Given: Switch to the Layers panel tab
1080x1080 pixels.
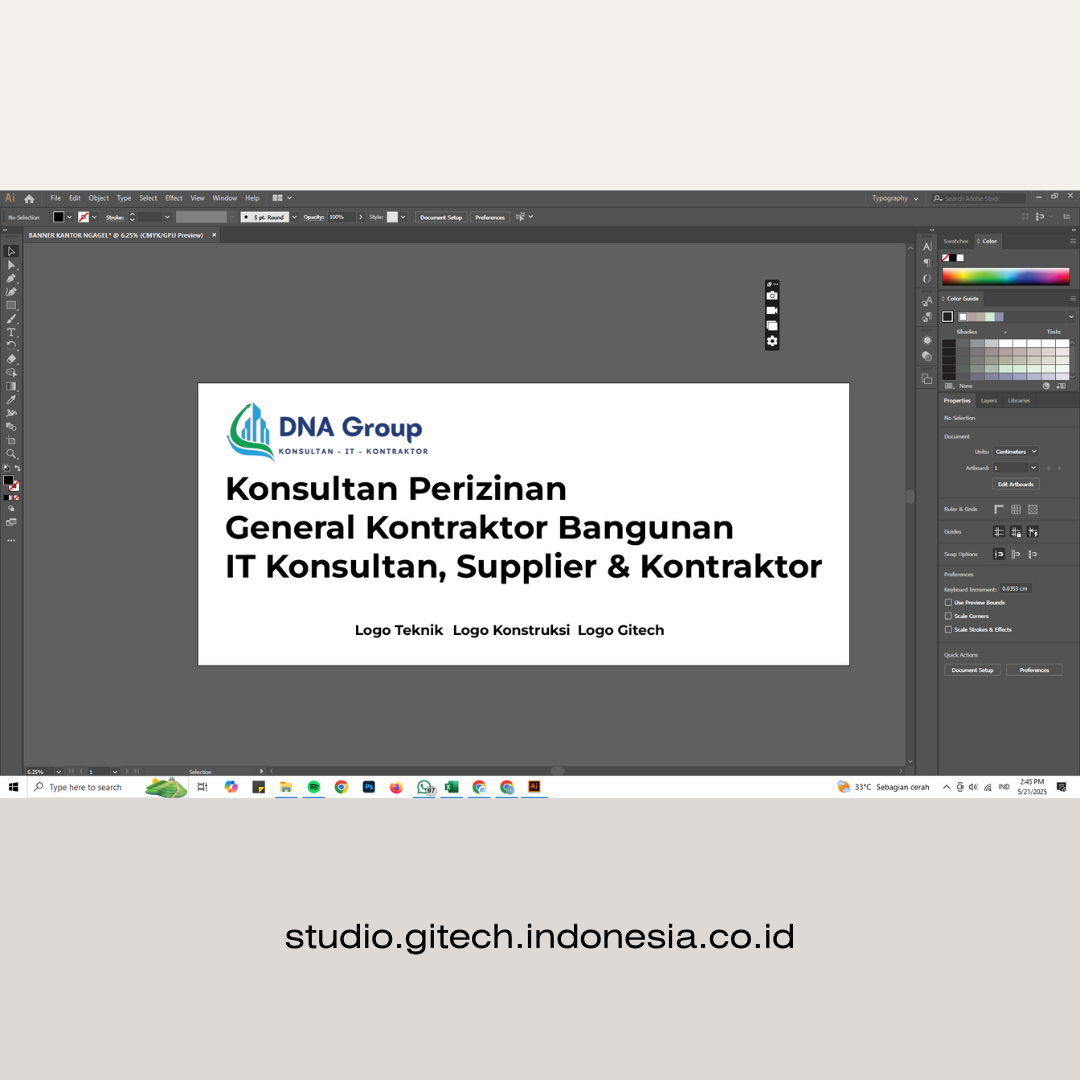Looking at the screenshot, I should click(988, 400).
